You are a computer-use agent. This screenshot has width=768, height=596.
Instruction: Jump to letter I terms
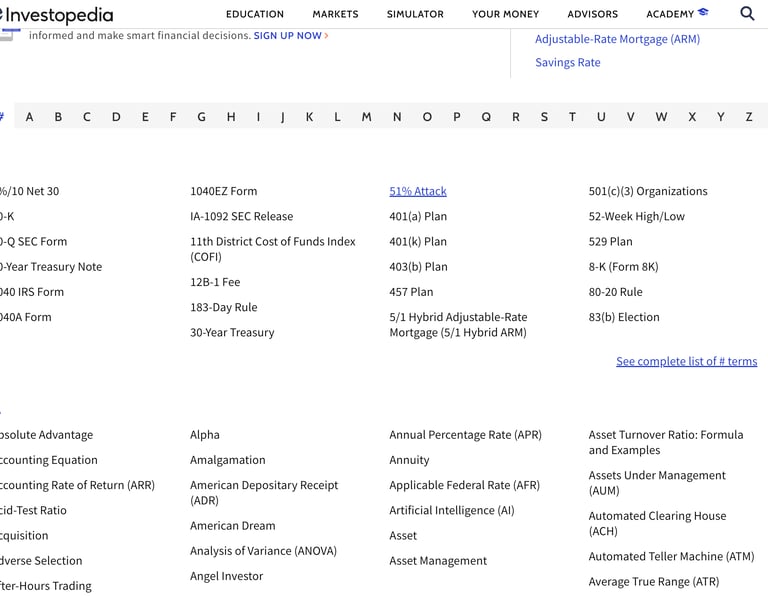coord(258,117)
